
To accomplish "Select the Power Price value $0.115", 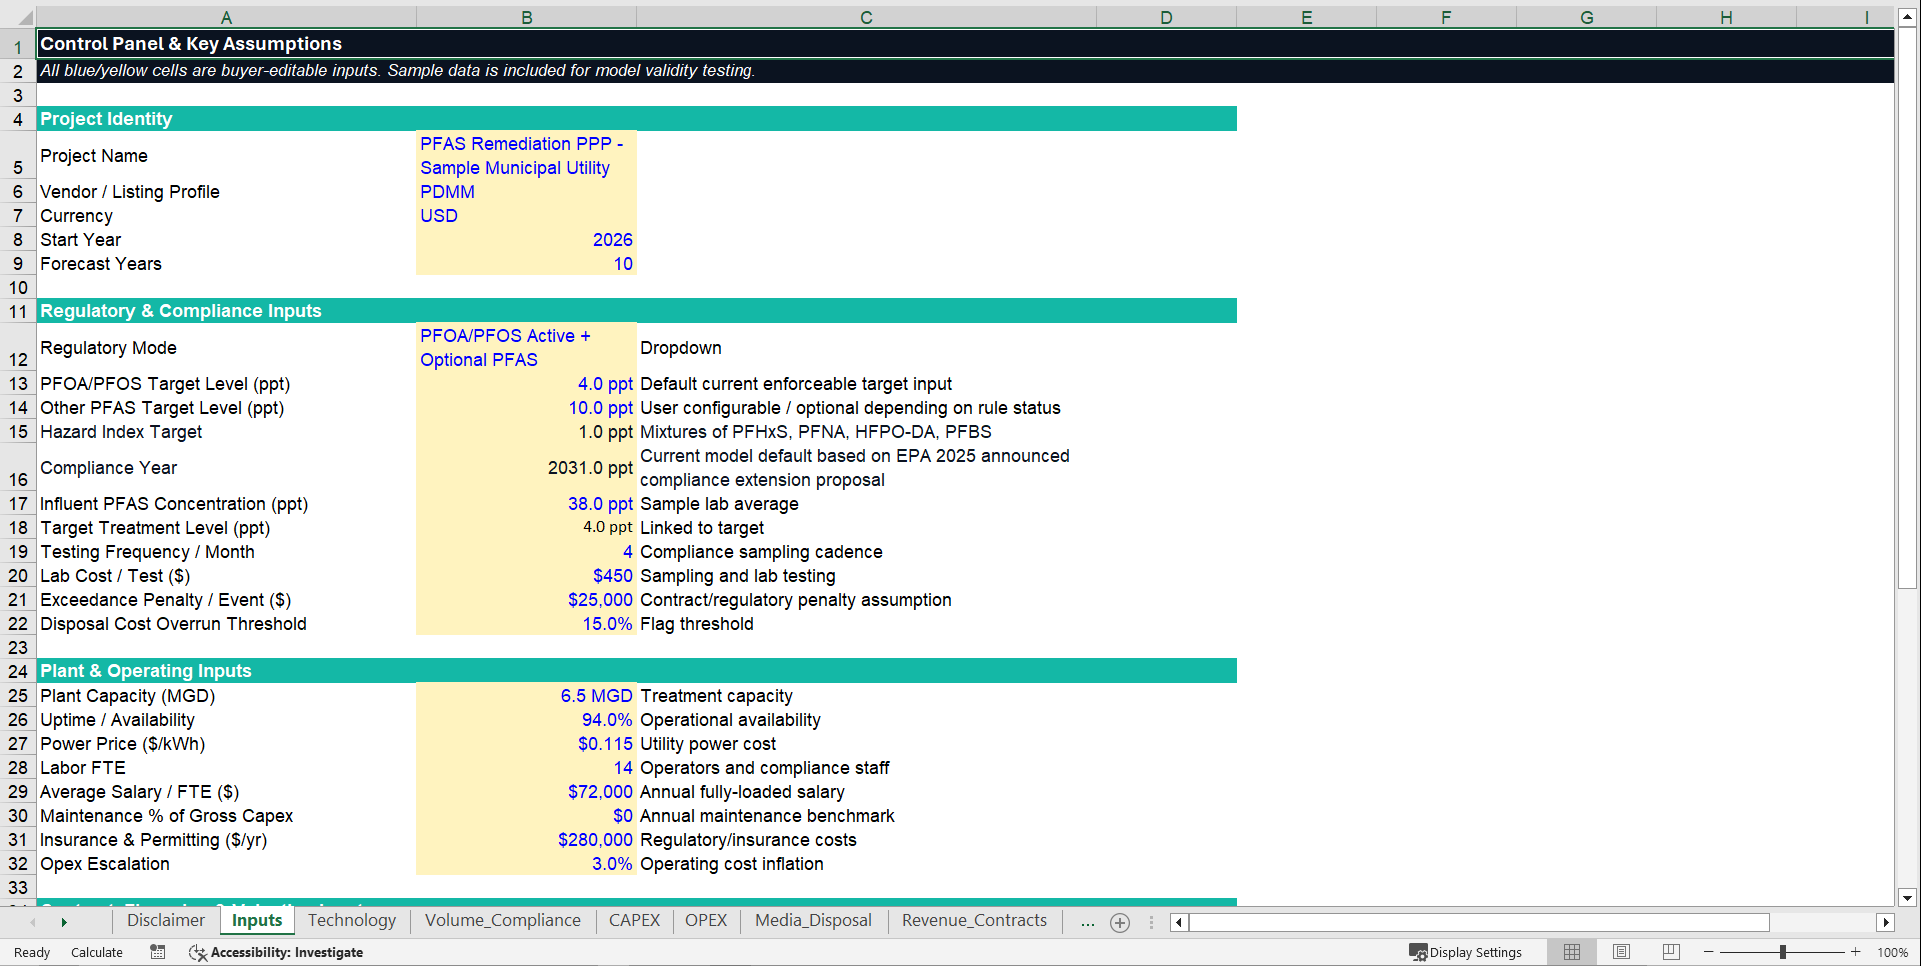I will 526,744.
